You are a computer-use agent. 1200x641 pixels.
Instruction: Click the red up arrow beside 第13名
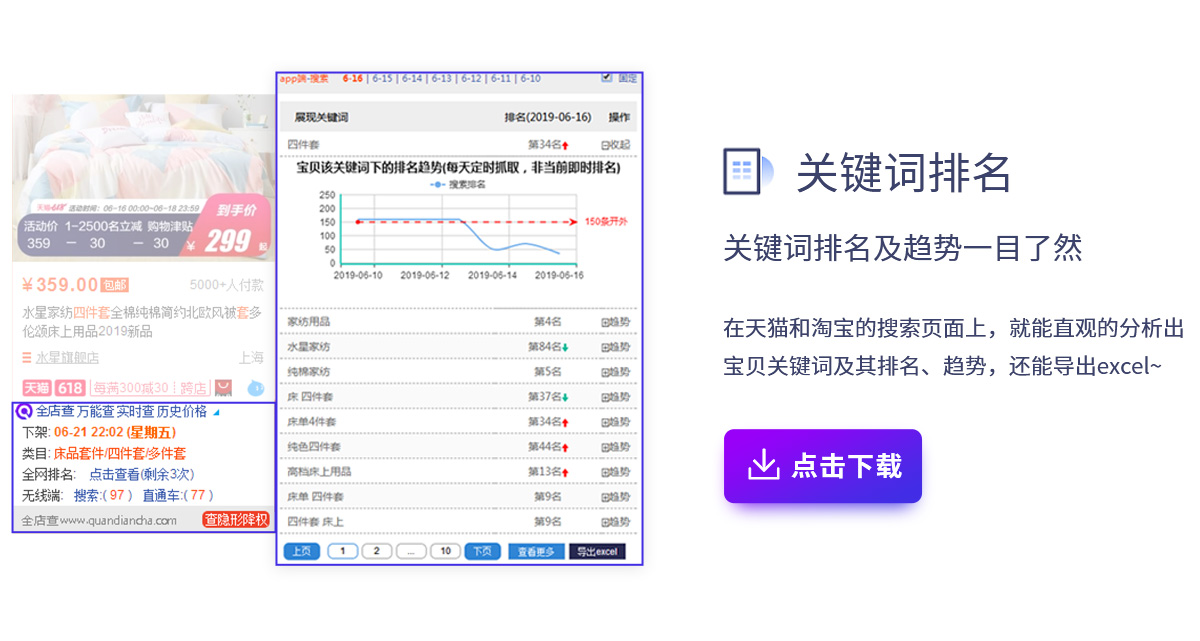tap(566, 472)
